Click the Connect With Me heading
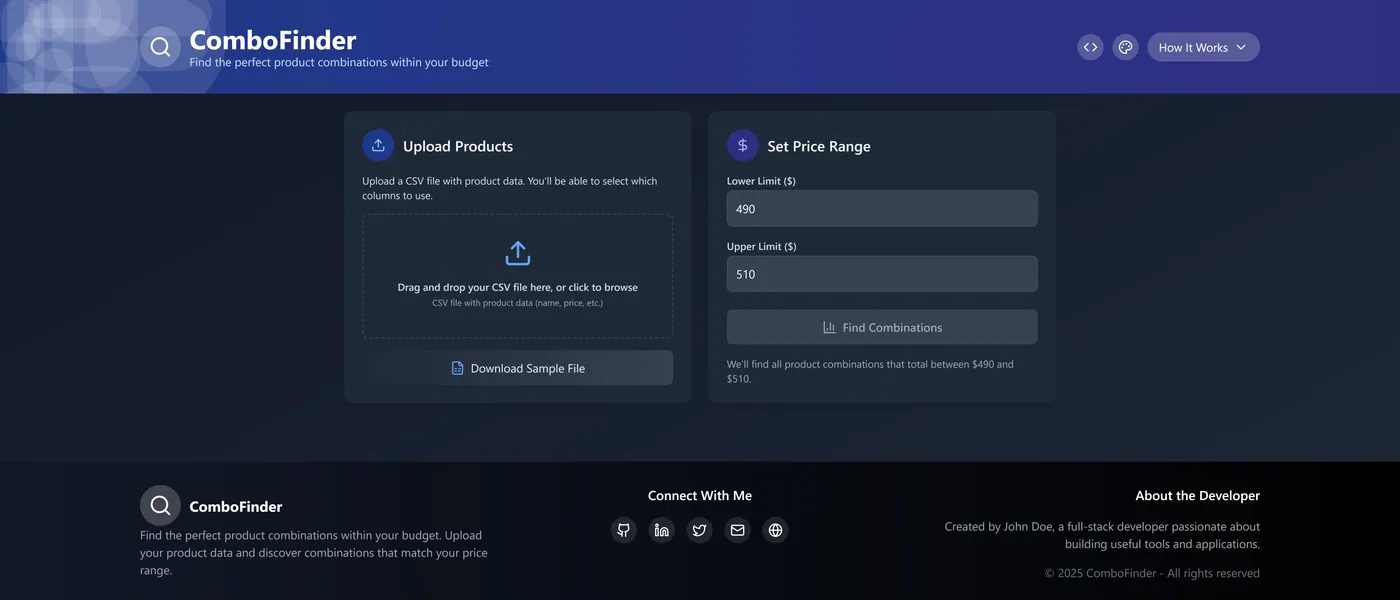Screen dimensions: 1400x600 [700, 496]
